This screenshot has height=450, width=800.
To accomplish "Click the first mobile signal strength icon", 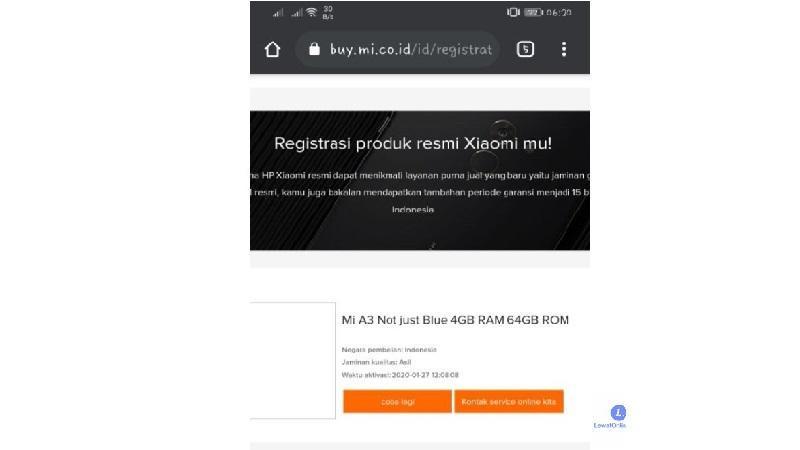I will pyautogui.click(x=278, y=13).
